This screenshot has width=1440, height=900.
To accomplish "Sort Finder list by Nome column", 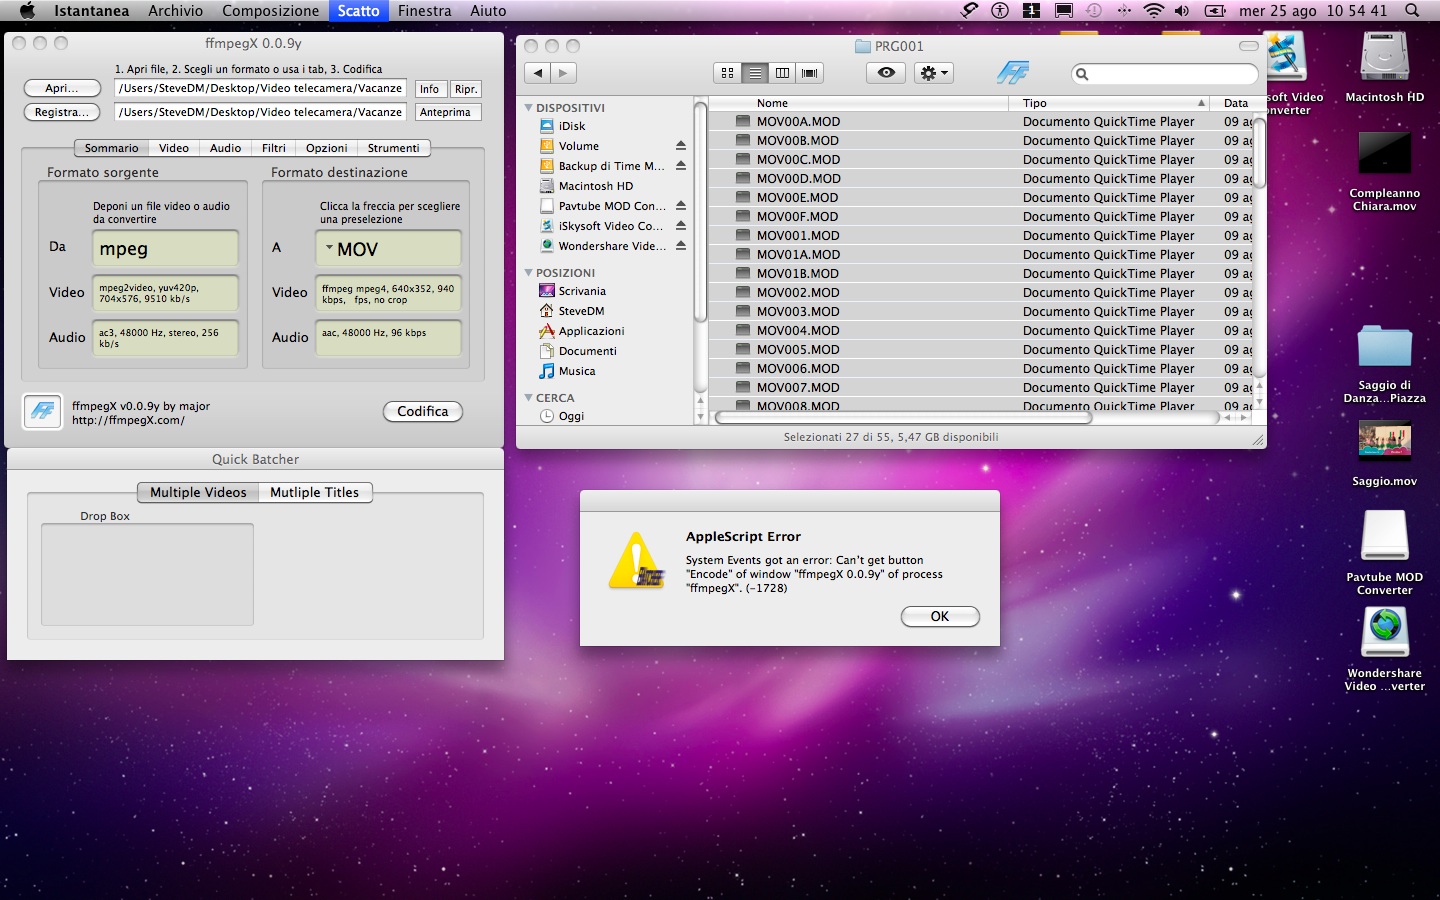I will [x=859, y=103].
